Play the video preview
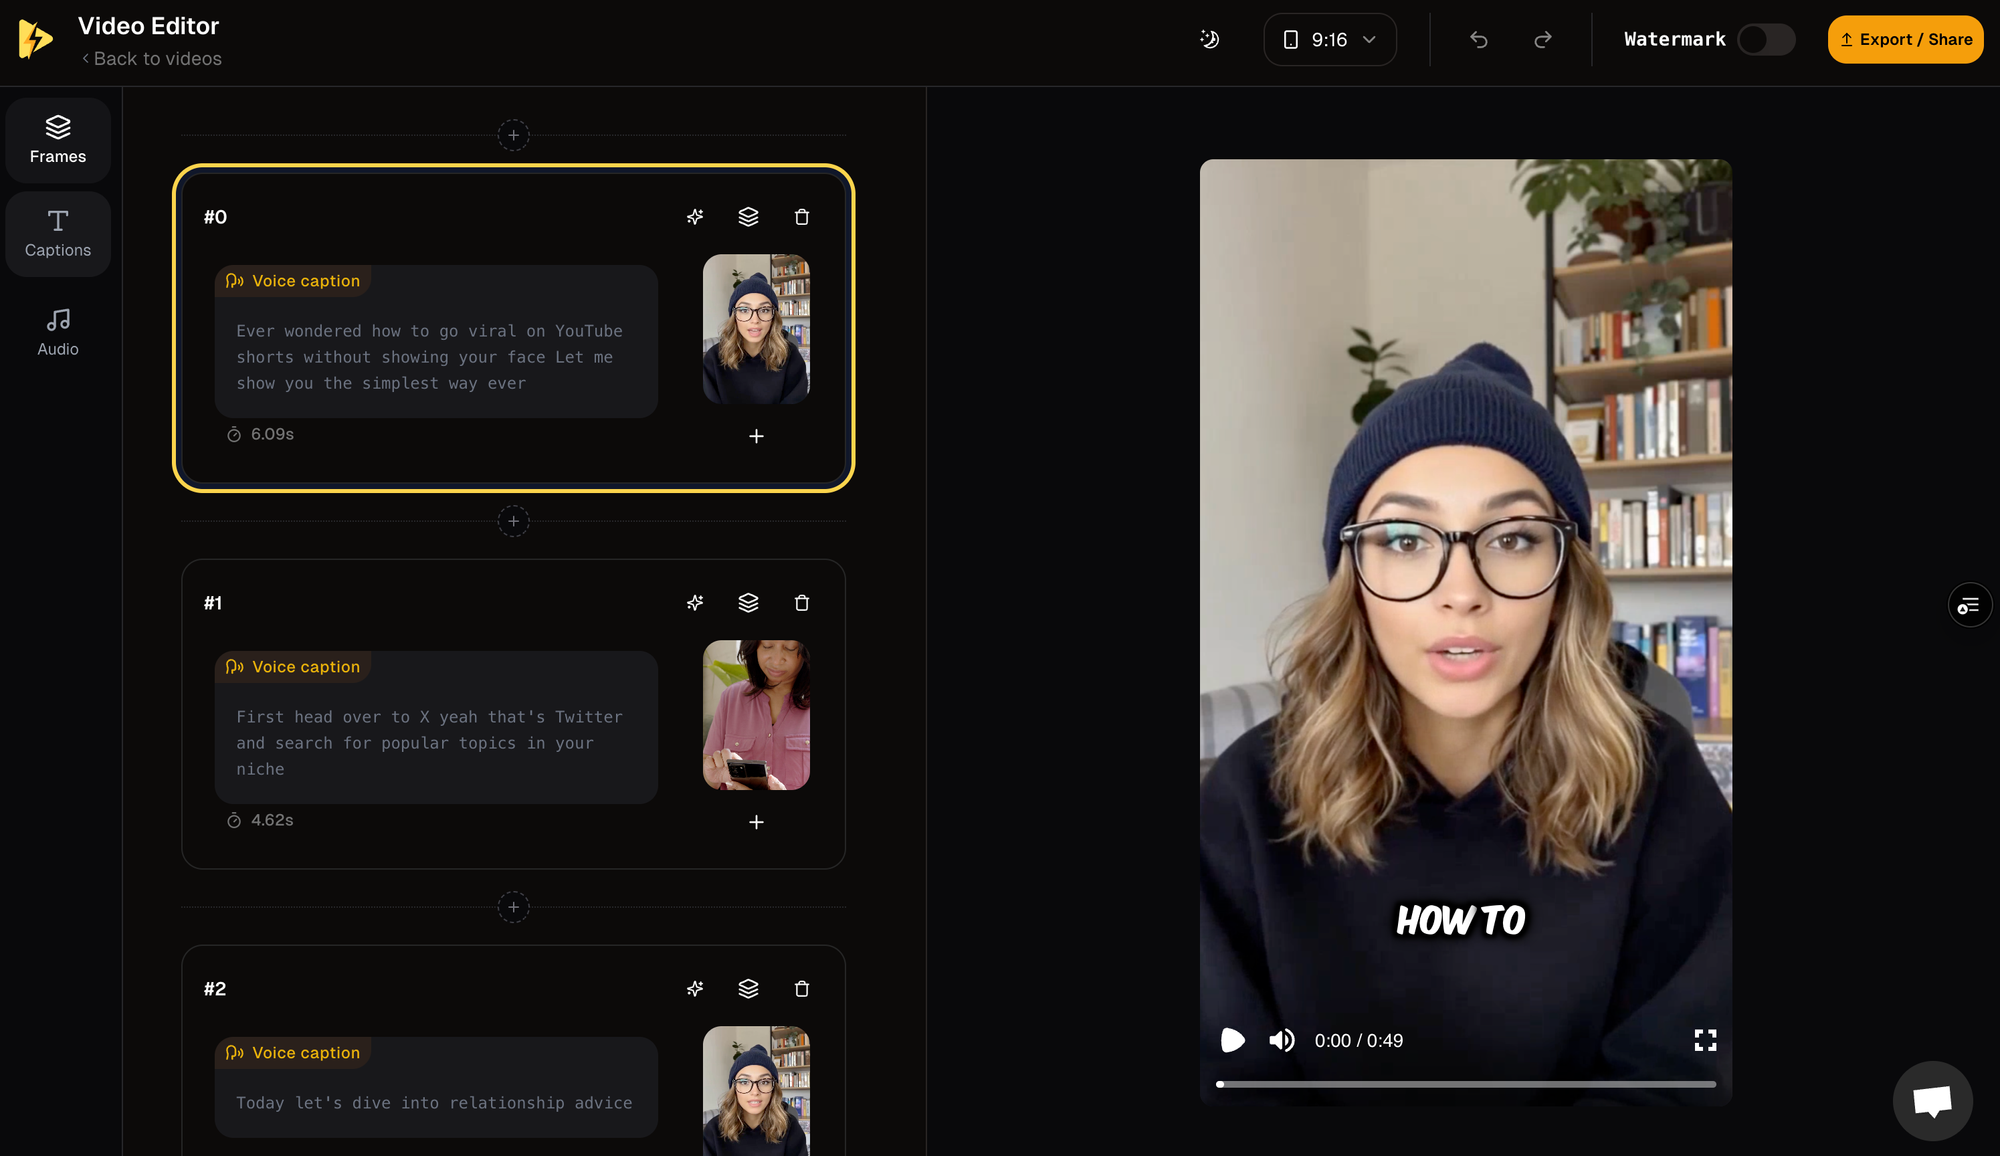 (x=1233, y=1041)
